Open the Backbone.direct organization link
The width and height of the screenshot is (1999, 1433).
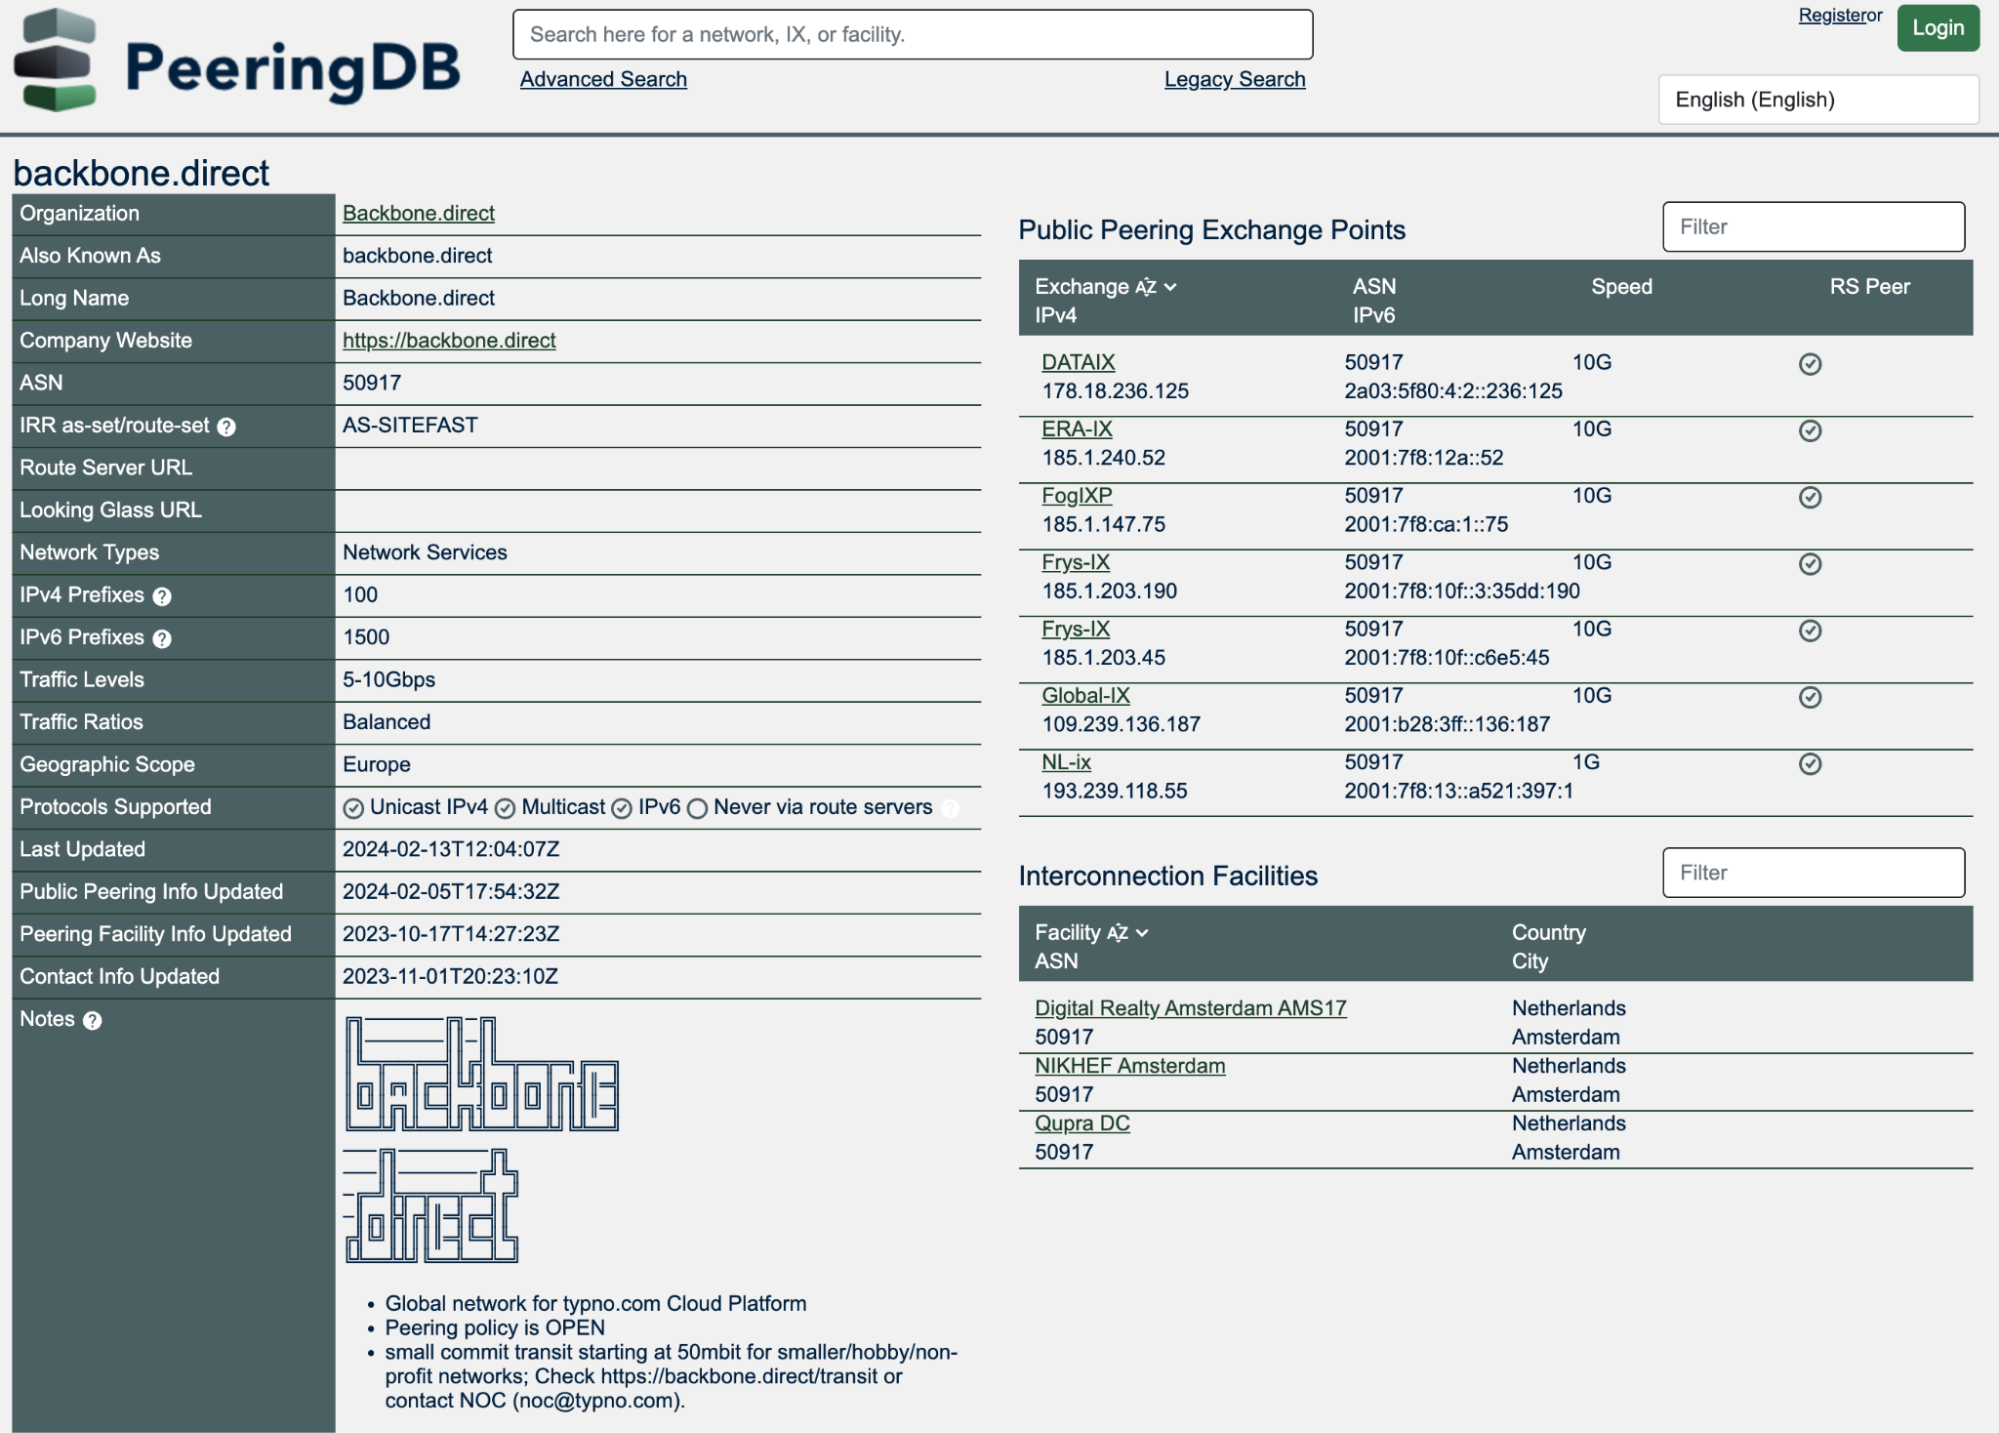click(x=418, y=213)
